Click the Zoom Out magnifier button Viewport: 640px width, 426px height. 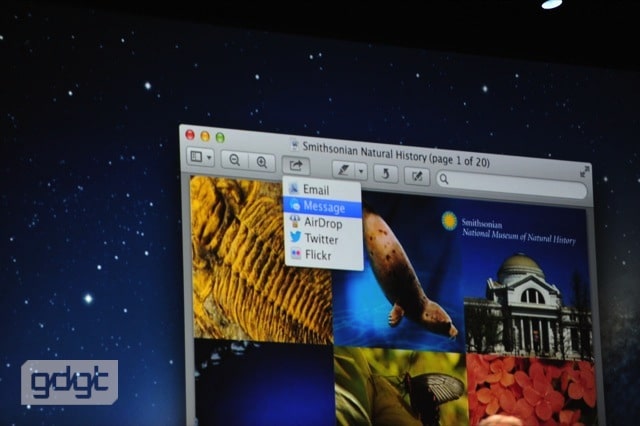(x=235, y=160)
